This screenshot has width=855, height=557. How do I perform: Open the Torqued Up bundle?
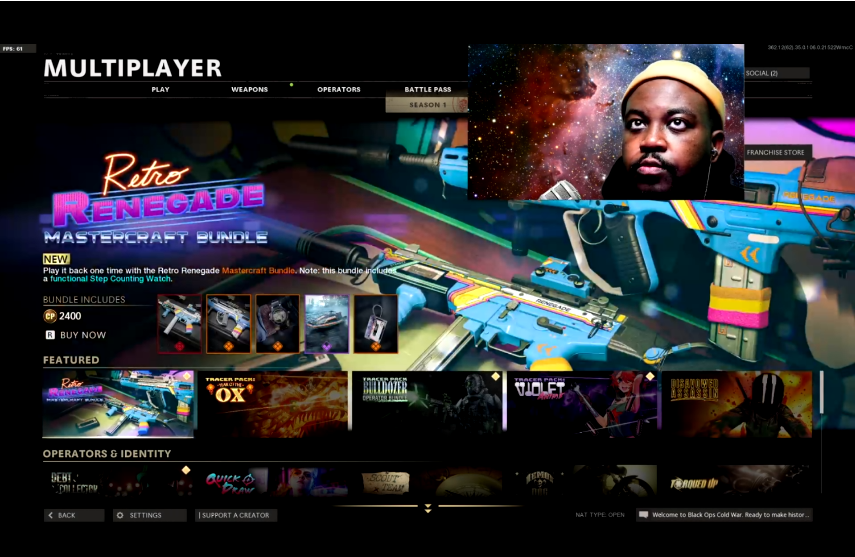click(x=737, y=481)
